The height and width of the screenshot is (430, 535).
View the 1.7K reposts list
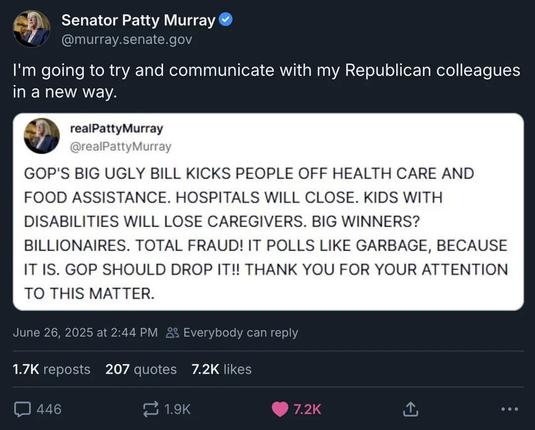click(x=52, y=369)
